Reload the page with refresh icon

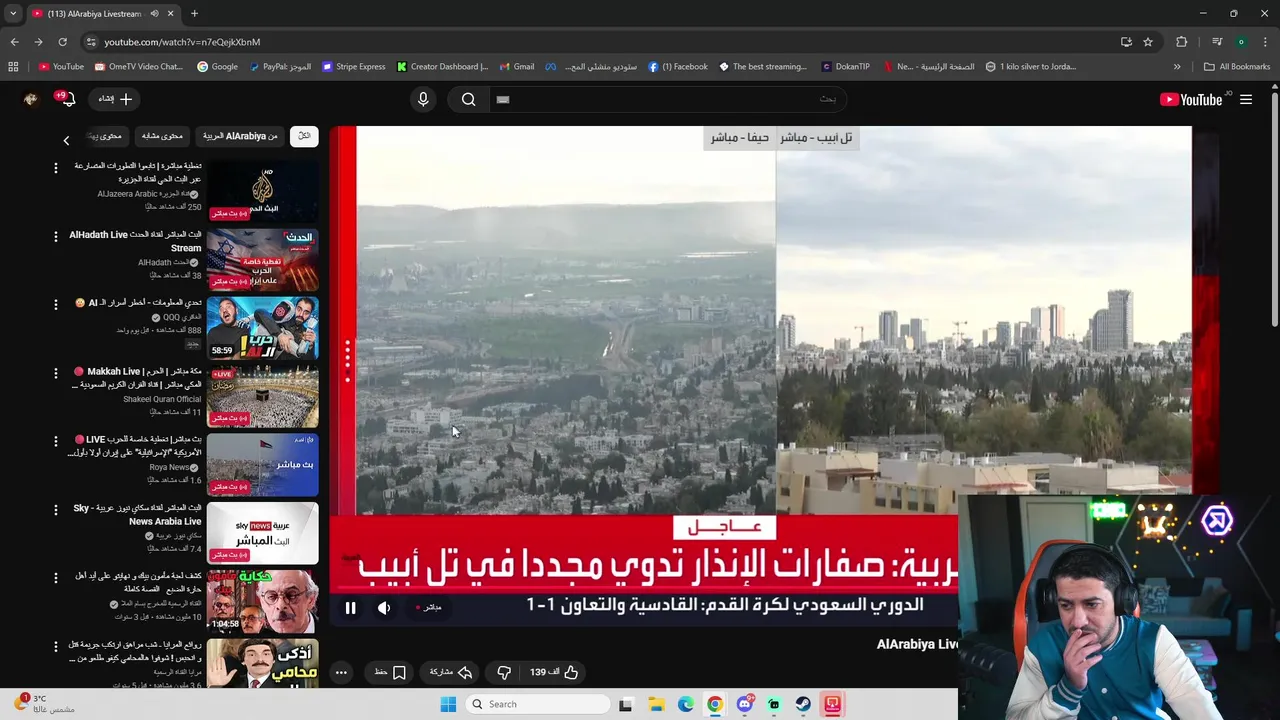pos(62,42)
